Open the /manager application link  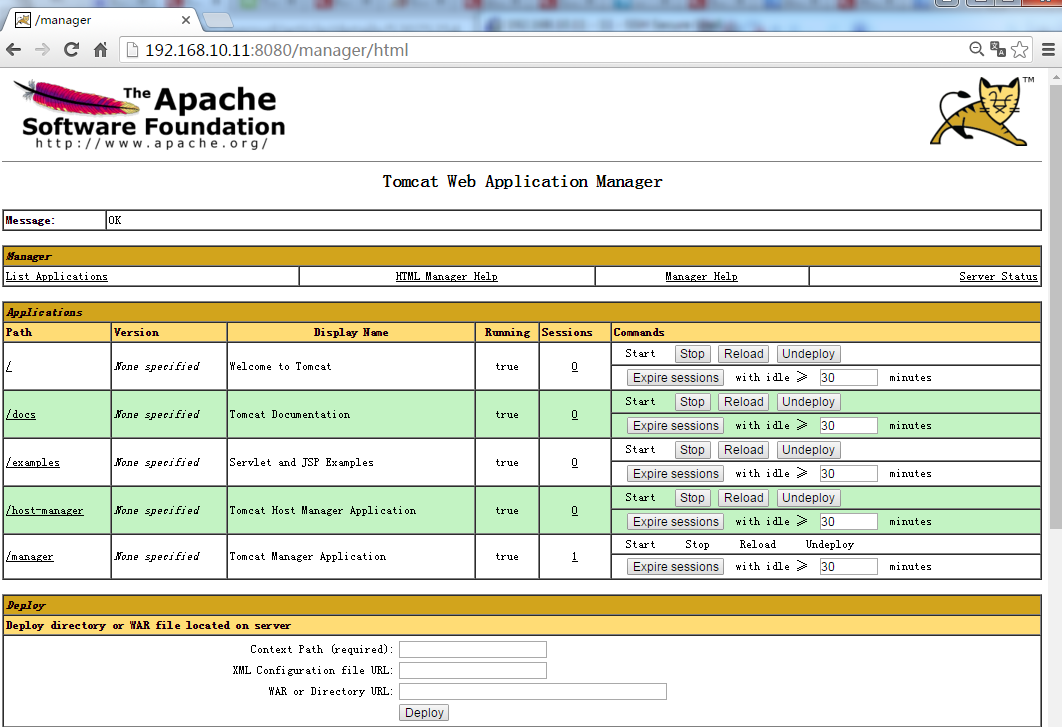(x=30, y=557)
